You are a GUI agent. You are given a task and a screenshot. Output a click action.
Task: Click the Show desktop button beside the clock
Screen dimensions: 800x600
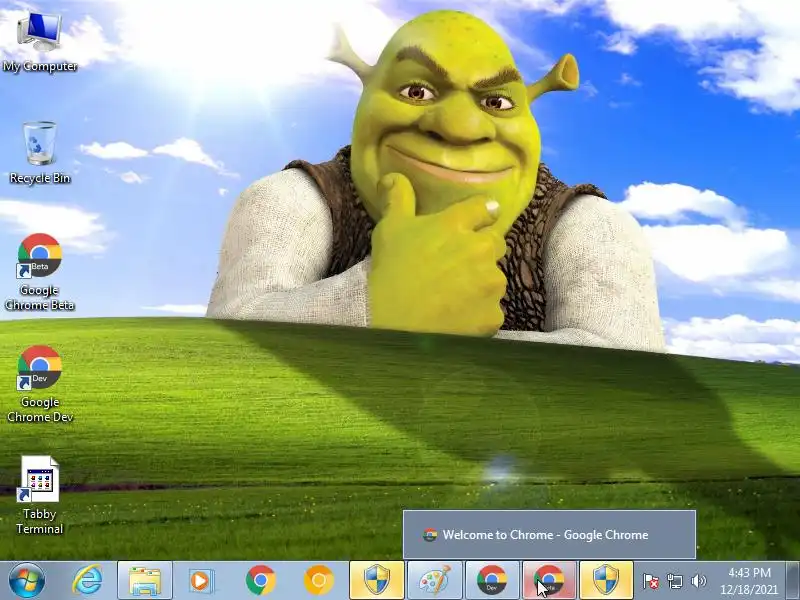[x=793, y=581]
